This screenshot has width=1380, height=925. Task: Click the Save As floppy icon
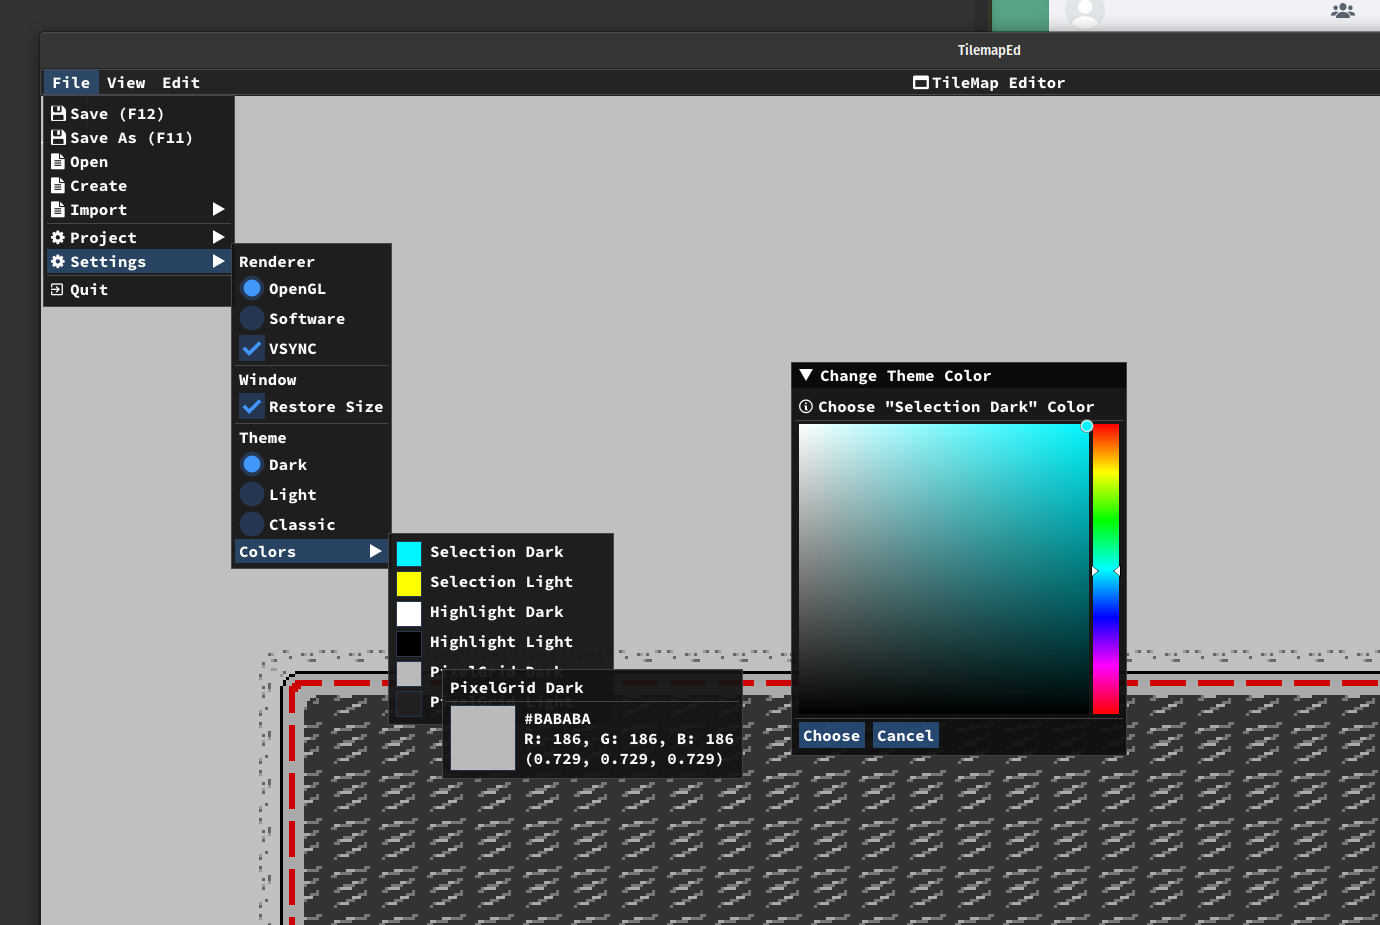coord(58,137)
